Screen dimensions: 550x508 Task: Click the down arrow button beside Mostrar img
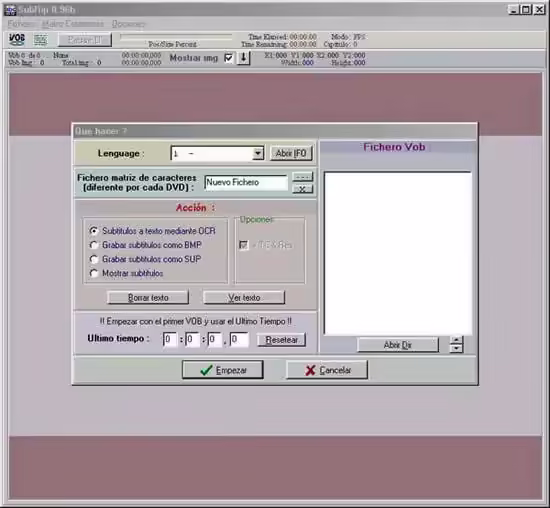243,58
